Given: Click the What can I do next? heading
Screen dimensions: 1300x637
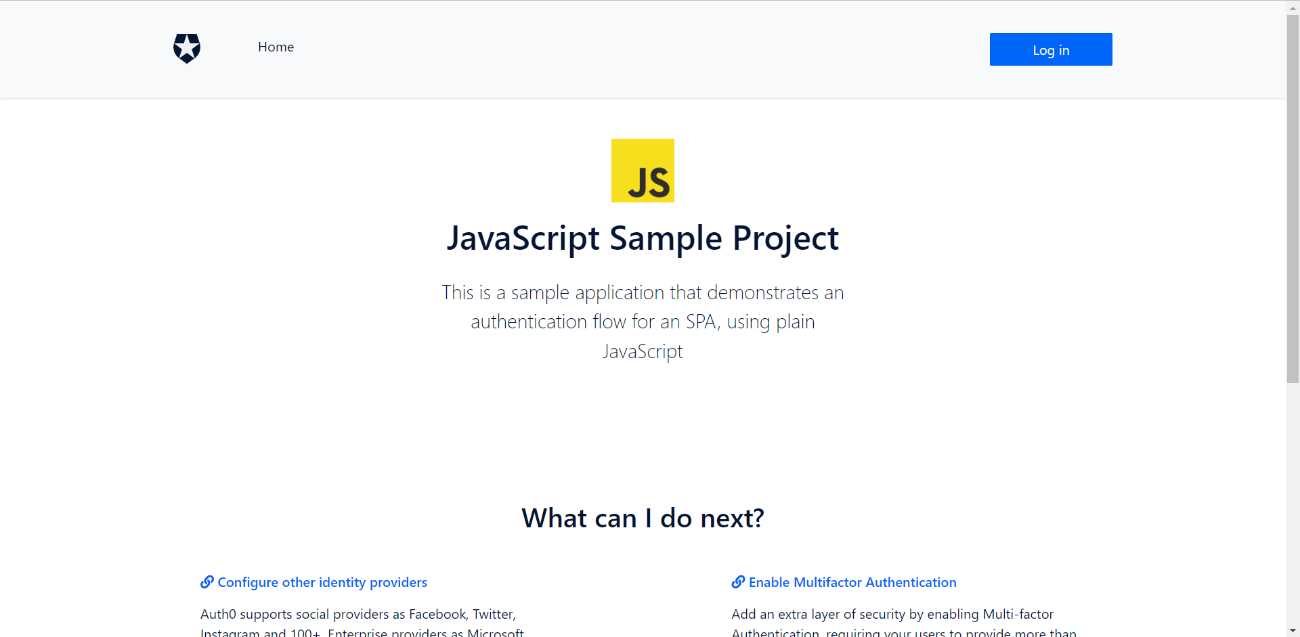Looking at the screenshot, I should point(642,518).
